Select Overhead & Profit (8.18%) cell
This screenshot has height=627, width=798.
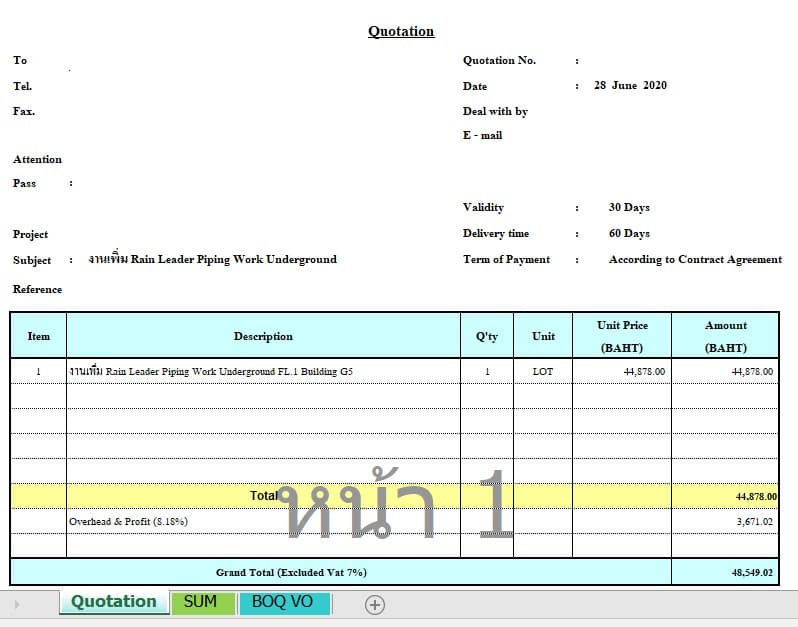(x=263, y=521)
